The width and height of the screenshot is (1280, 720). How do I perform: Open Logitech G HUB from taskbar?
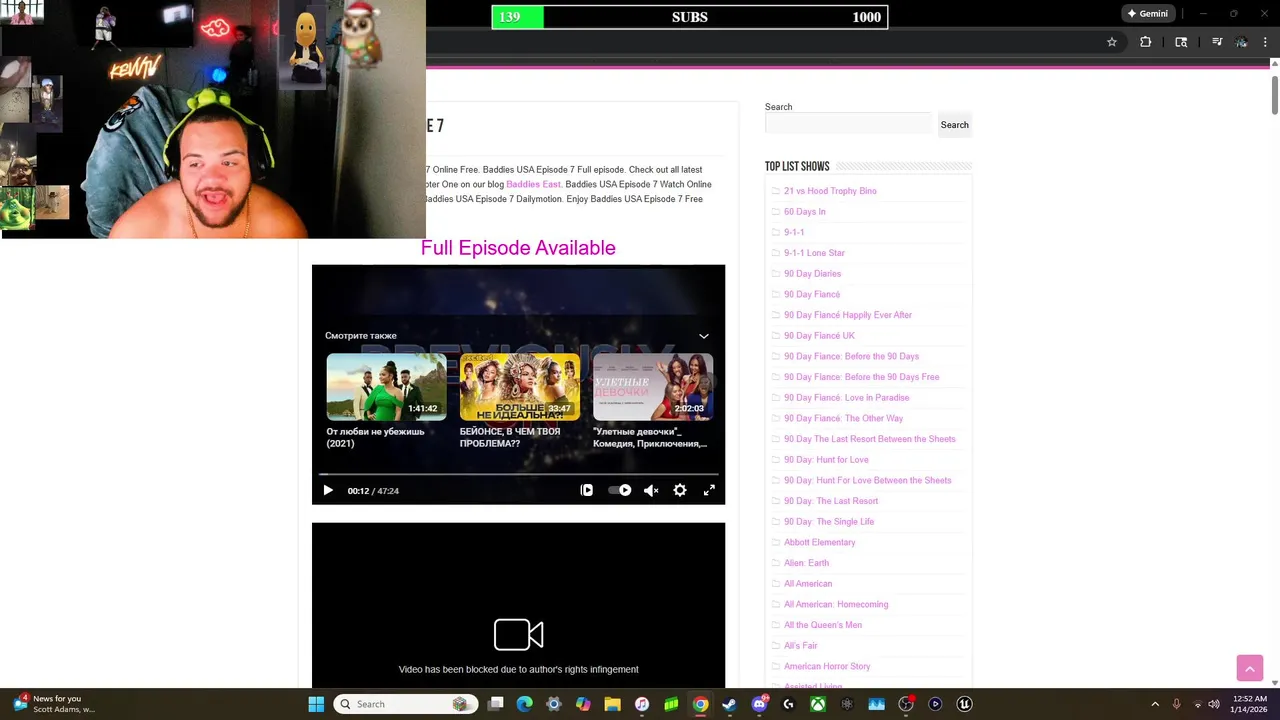pyautogui.click(x=788, y=704)
